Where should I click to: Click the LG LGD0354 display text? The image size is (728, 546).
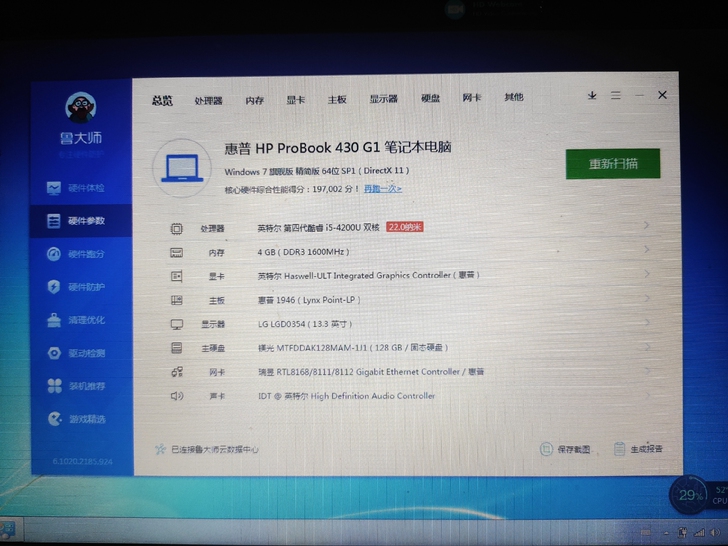point(305,324)
